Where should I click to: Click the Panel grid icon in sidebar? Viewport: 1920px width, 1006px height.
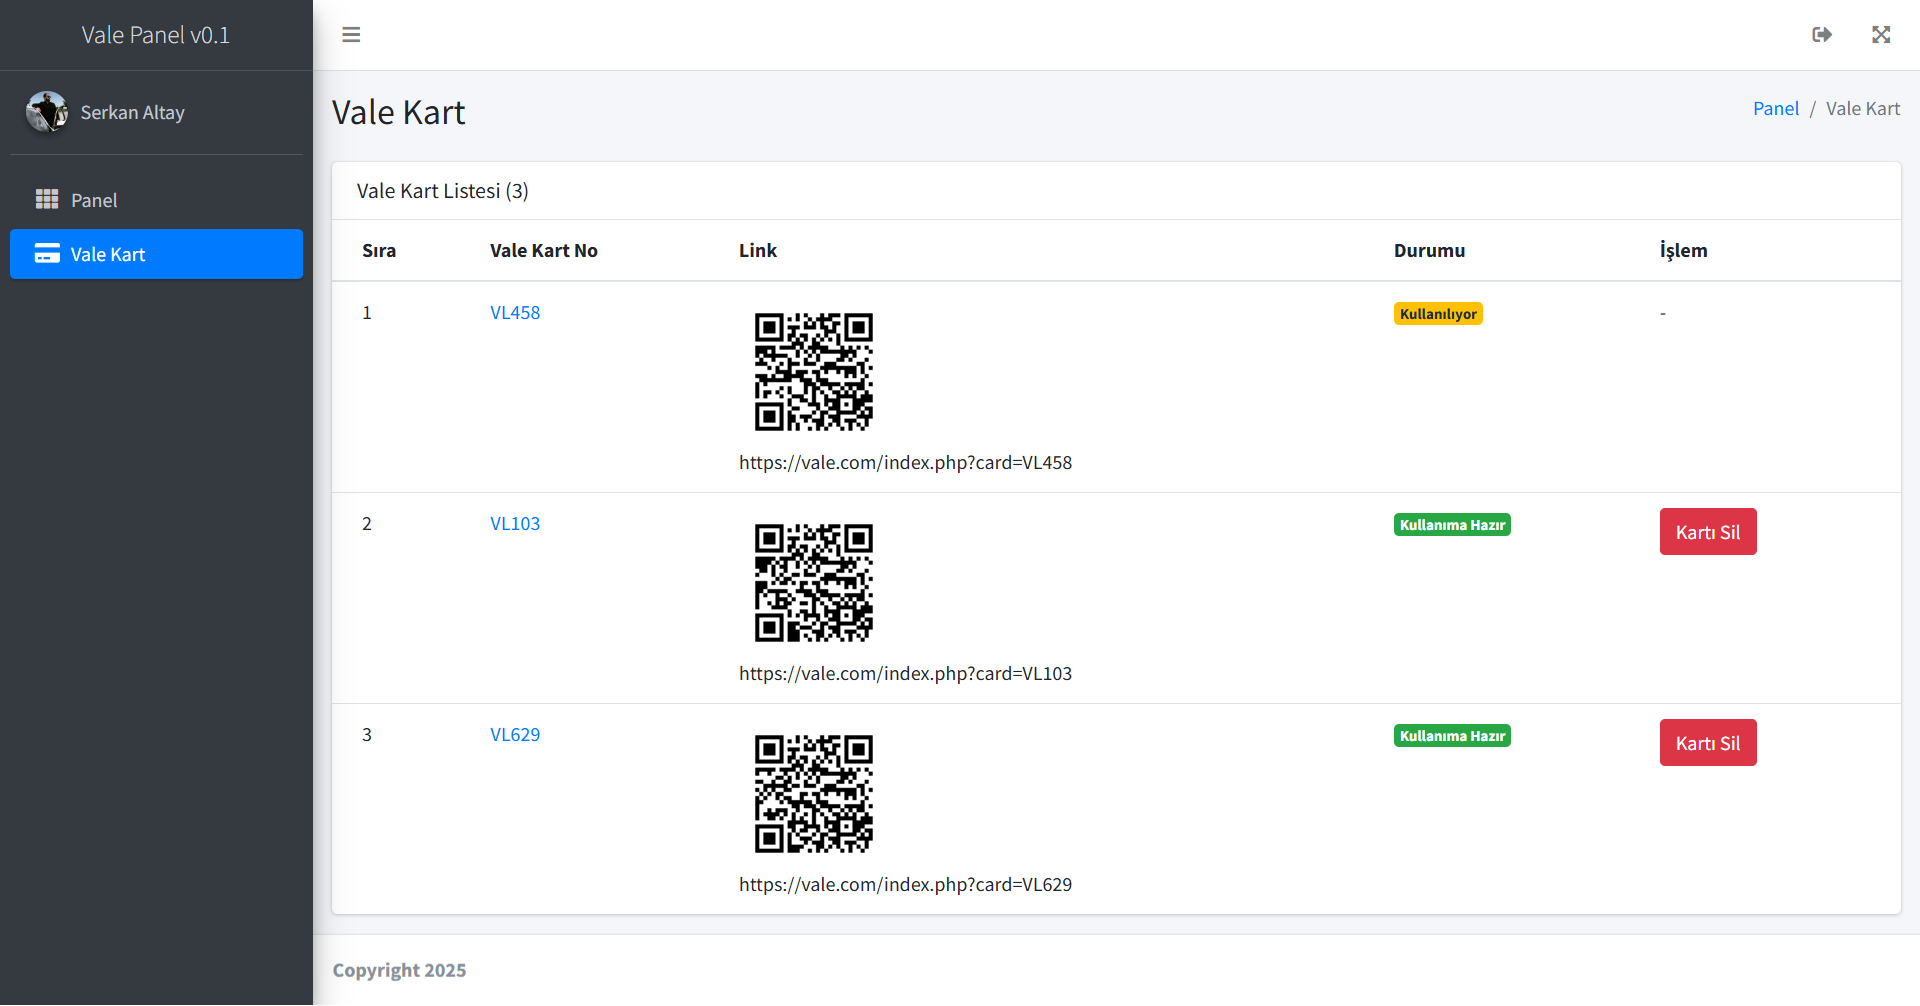pos(47,200)
